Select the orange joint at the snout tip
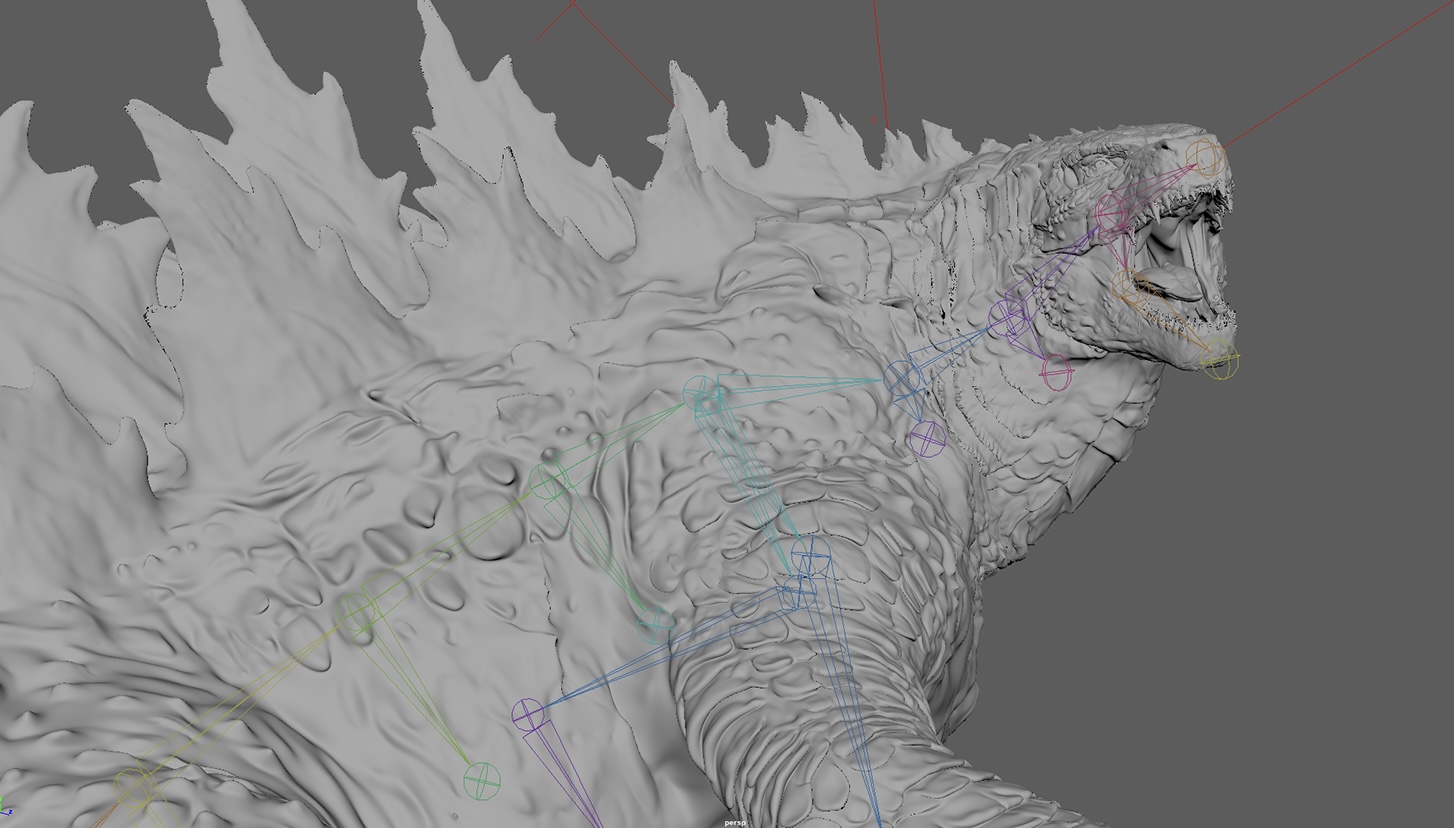The width and height of the screenshot is (1454, 828). click(1207, 157)
